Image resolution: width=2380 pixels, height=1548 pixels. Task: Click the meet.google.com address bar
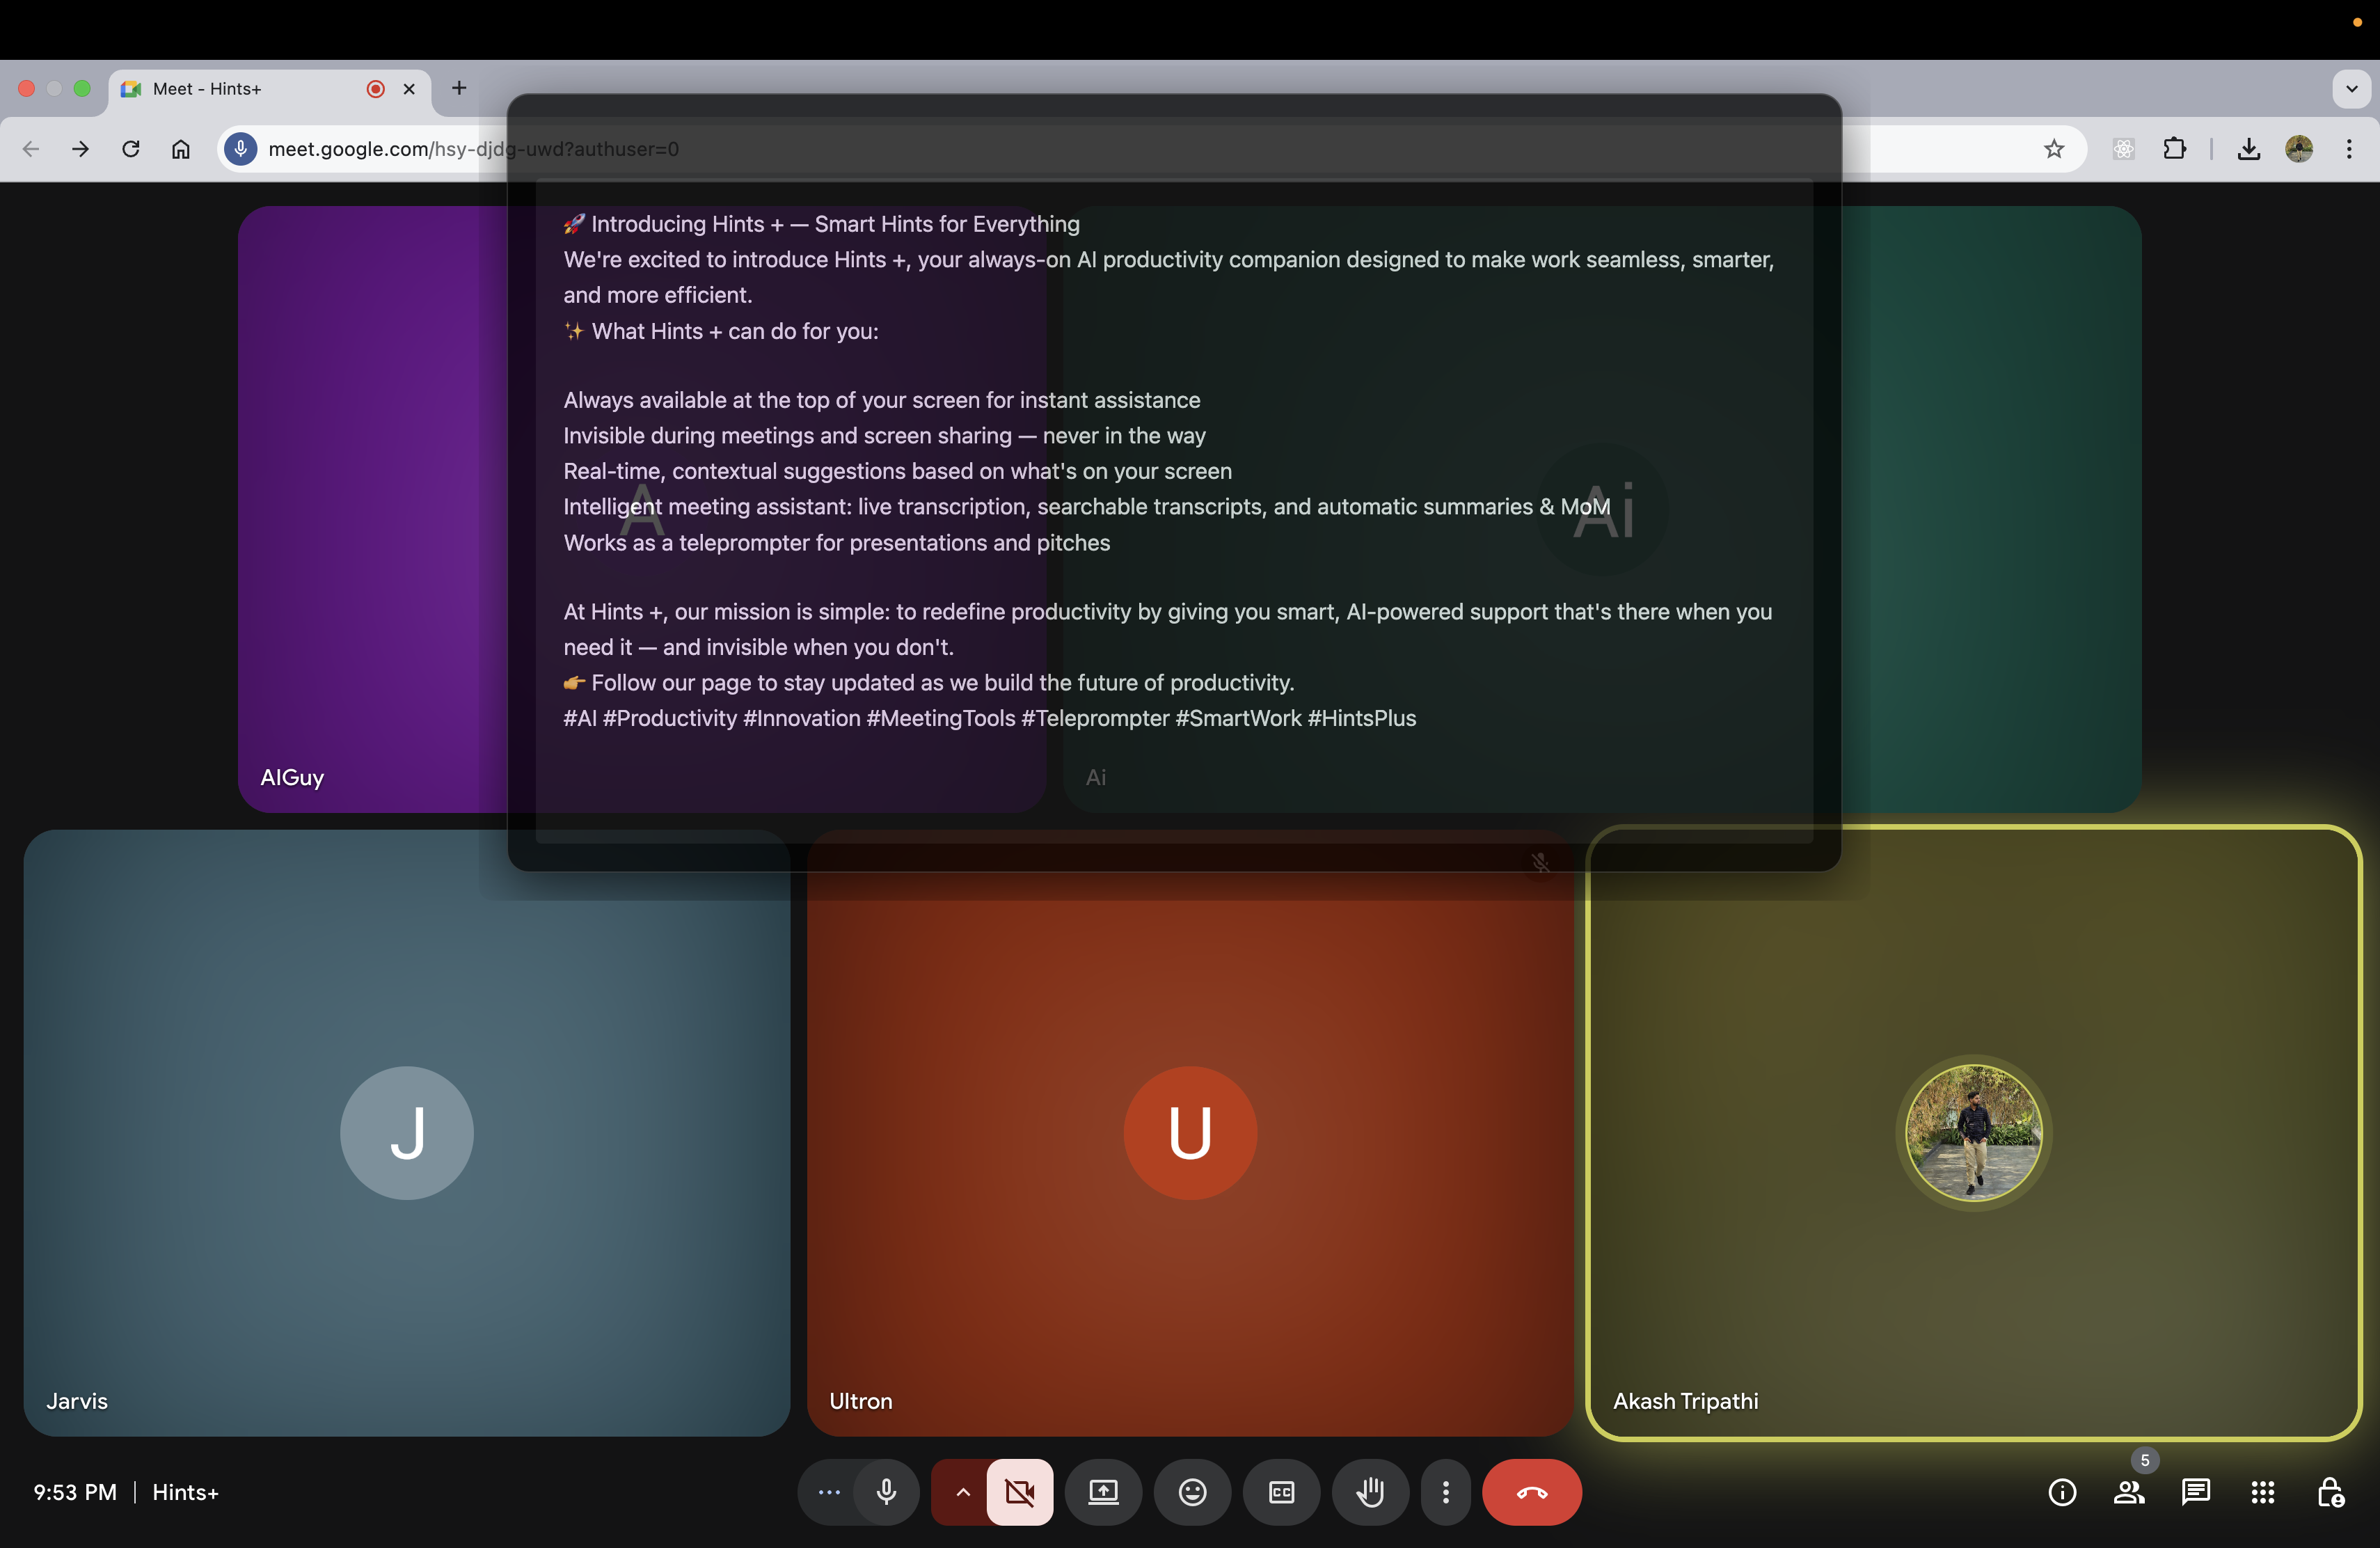[1150, 149]
